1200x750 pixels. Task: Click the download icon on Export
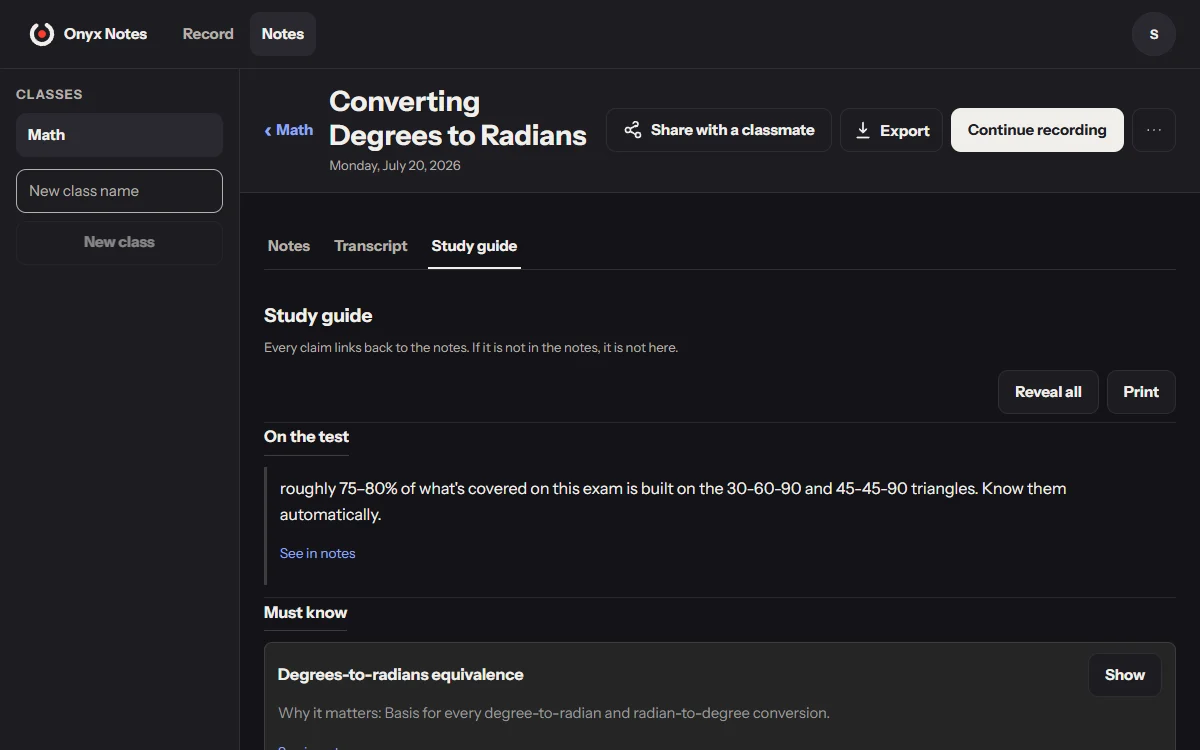point(863,130)
